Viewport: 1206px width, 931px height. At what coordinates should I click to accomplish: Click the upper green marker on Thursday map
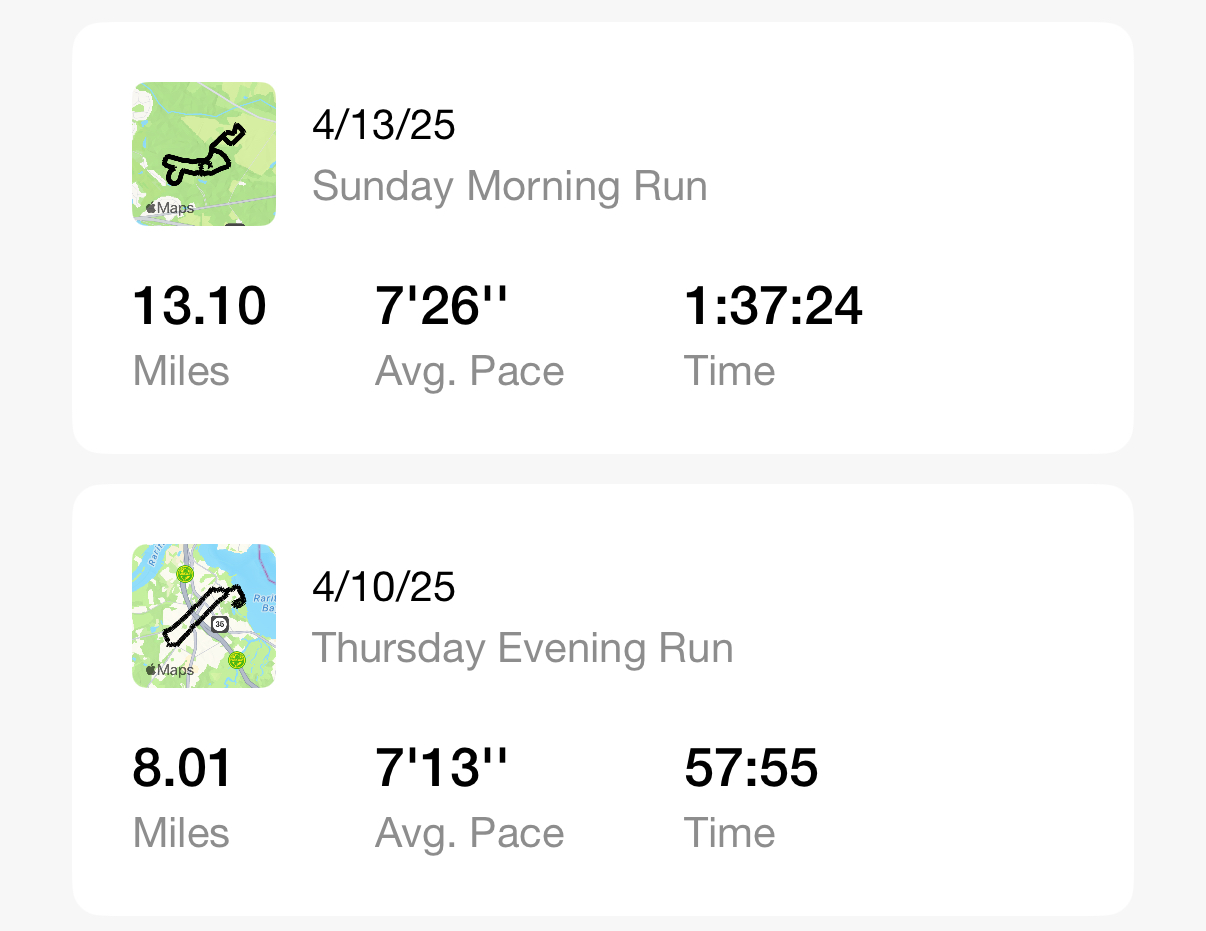[184, 574]
